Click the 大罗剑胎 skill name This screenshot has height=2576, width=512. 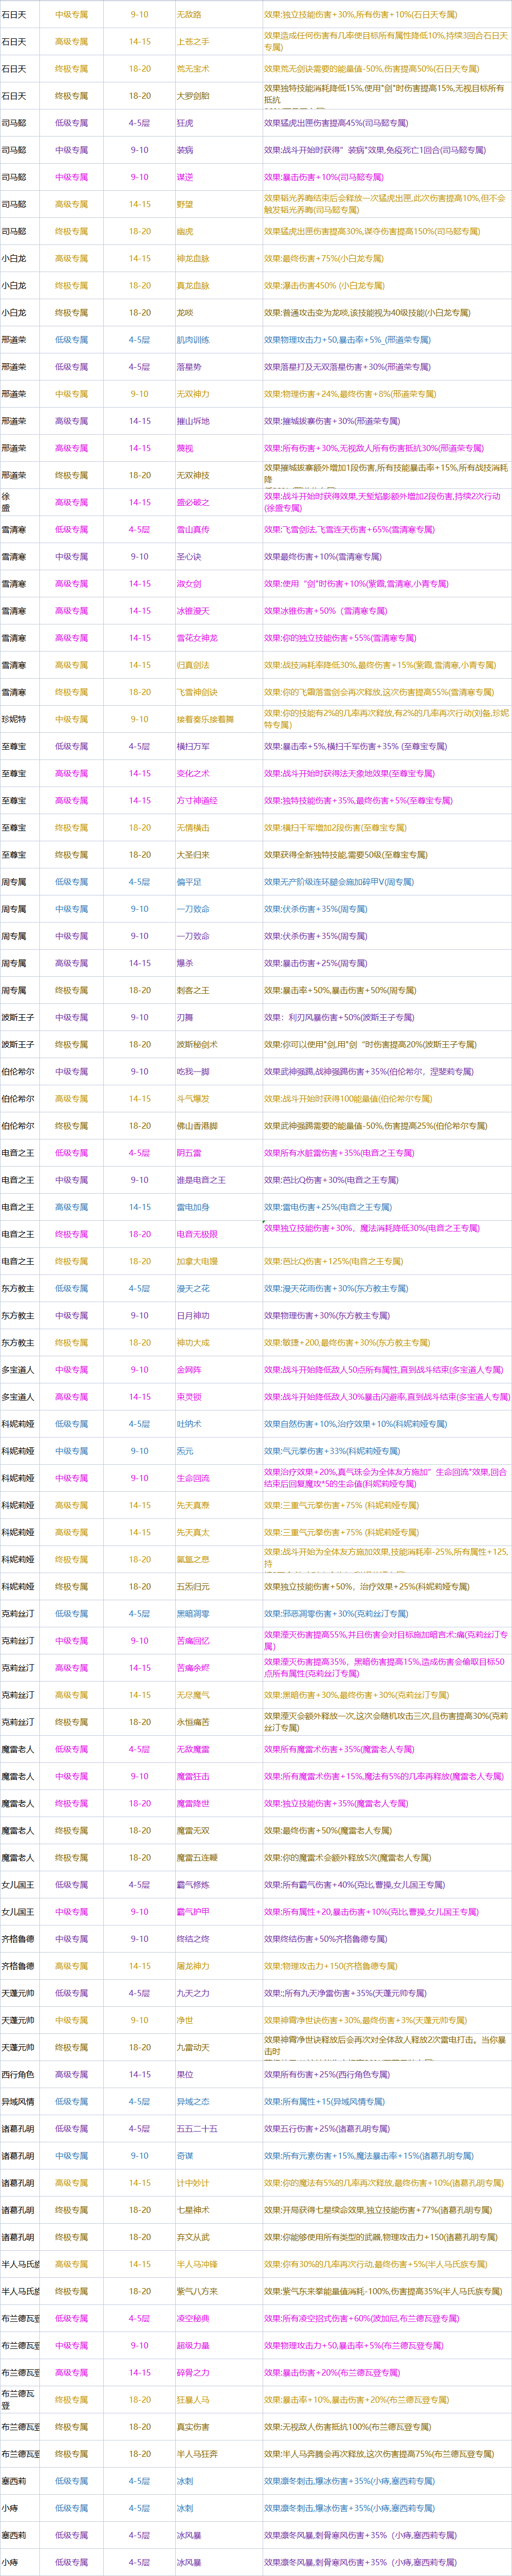(x=193, y=96)
